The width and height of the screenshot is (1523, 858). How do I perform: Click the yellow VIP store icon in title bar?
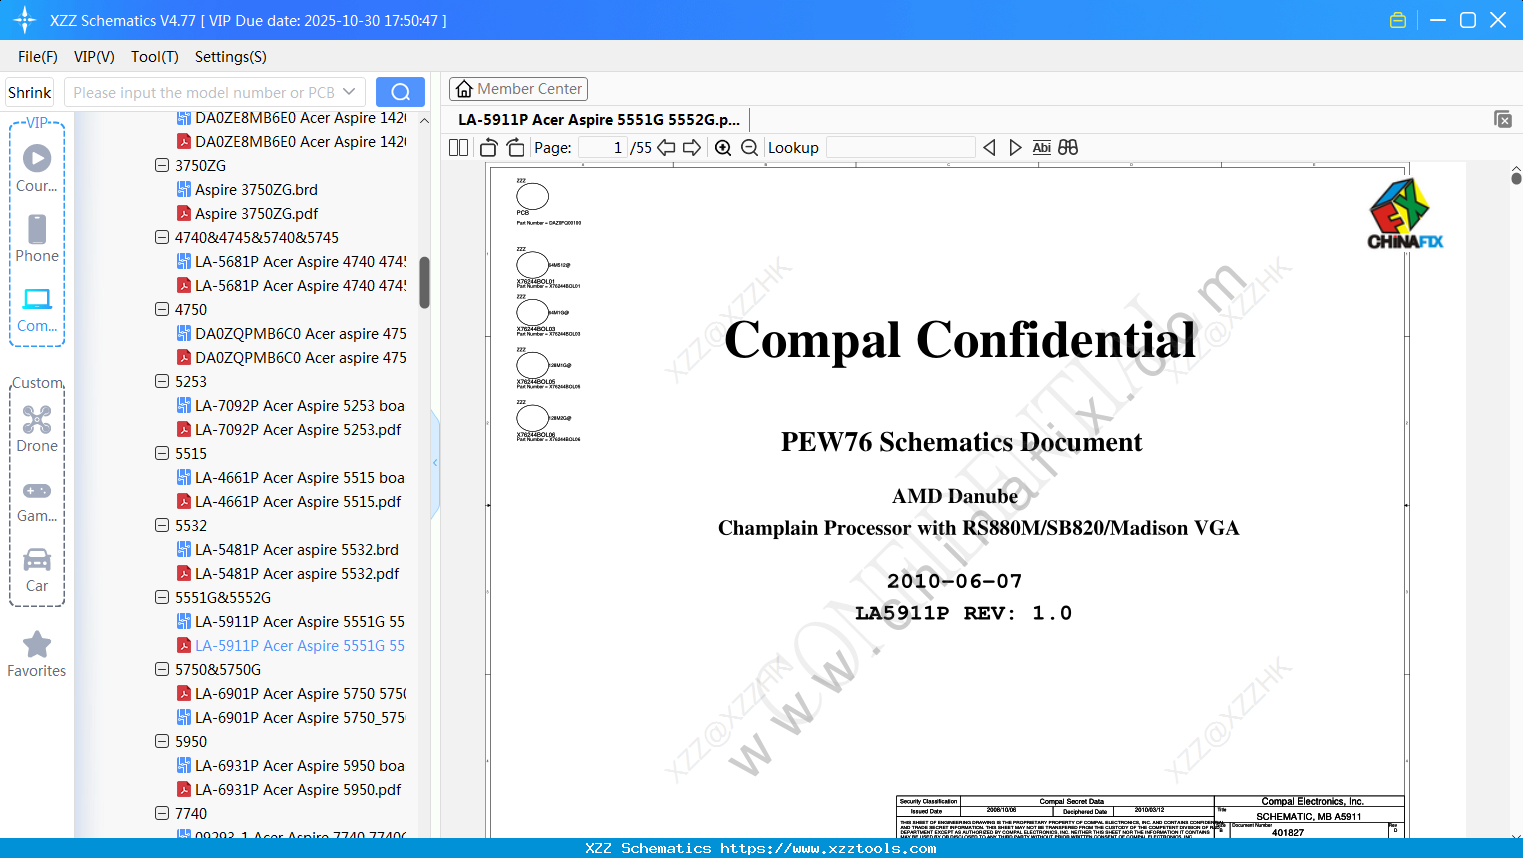pos(1398,20)
